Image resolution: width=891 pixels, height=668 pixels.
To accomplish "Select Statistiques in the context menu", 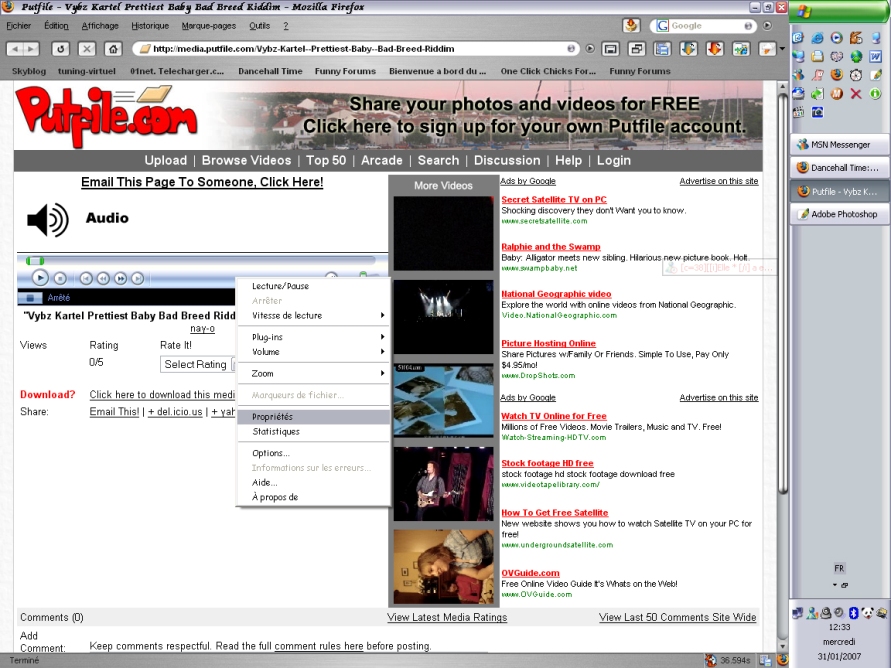I will click(313, 431).
